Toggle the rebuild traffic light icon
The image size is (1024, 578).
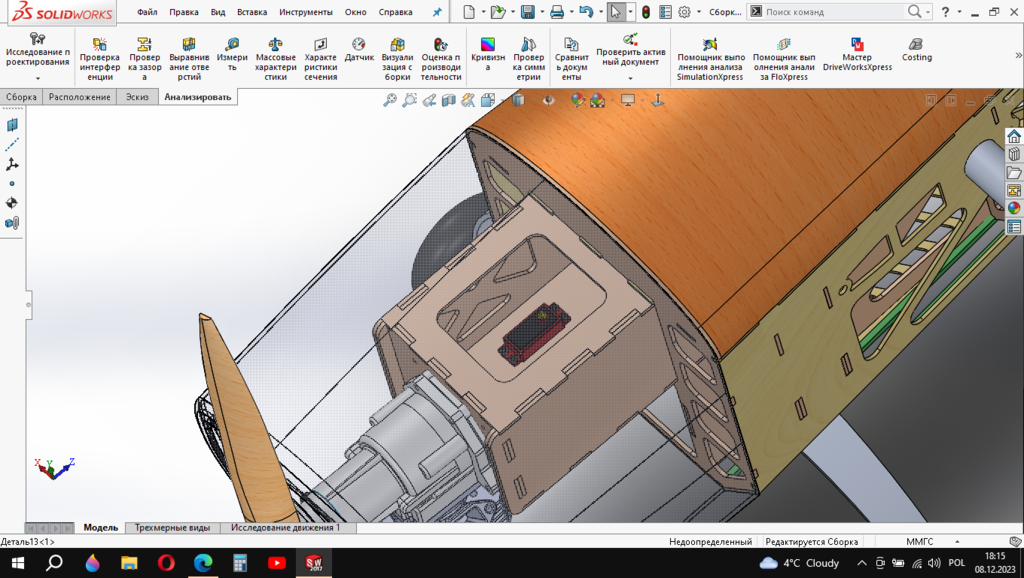coord(645,12)
